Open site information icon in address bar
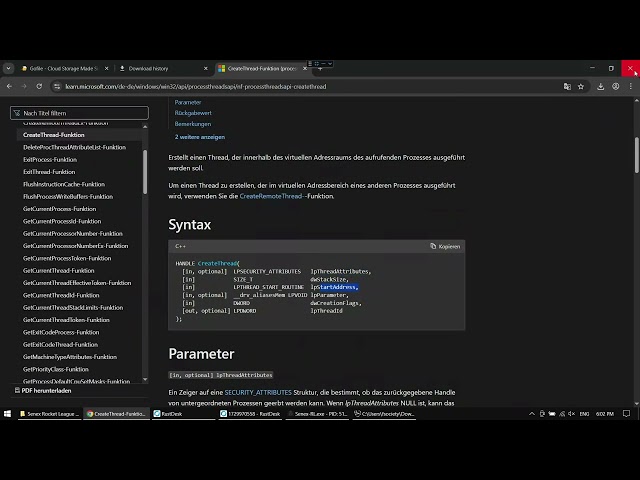Image resolution: width=640 pixels, height=480 pixels. [x=57, y=87]
